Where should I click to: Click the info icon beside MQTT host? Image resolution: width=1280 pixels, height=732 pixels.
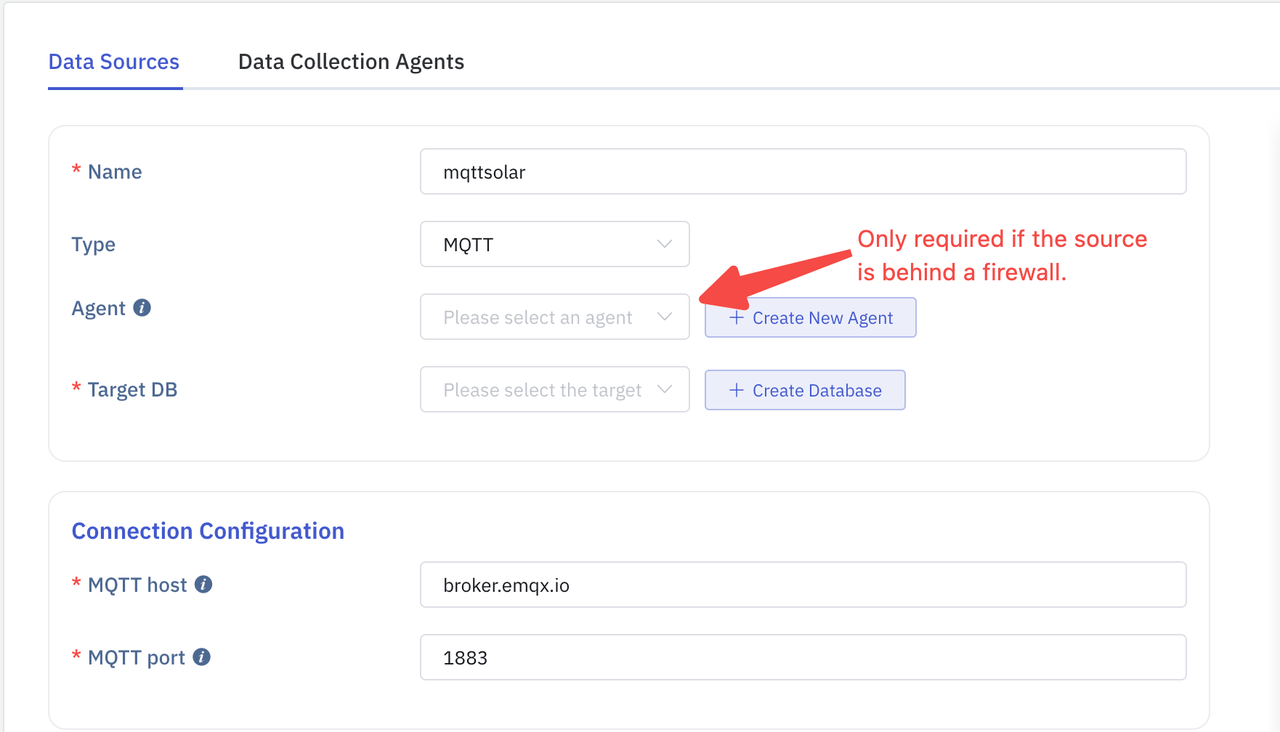click(203, 584)
